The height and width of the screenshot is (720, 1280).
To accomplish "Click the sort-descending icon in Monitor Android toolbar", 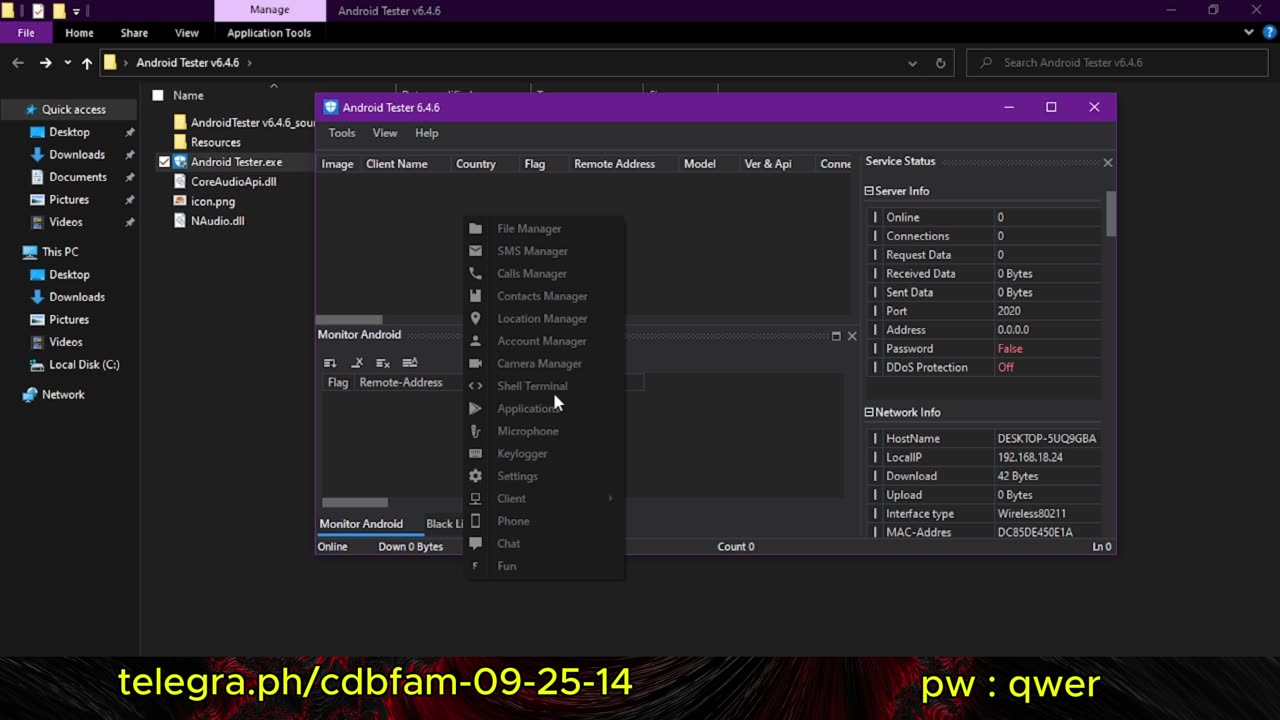I will tap(330, 363).
